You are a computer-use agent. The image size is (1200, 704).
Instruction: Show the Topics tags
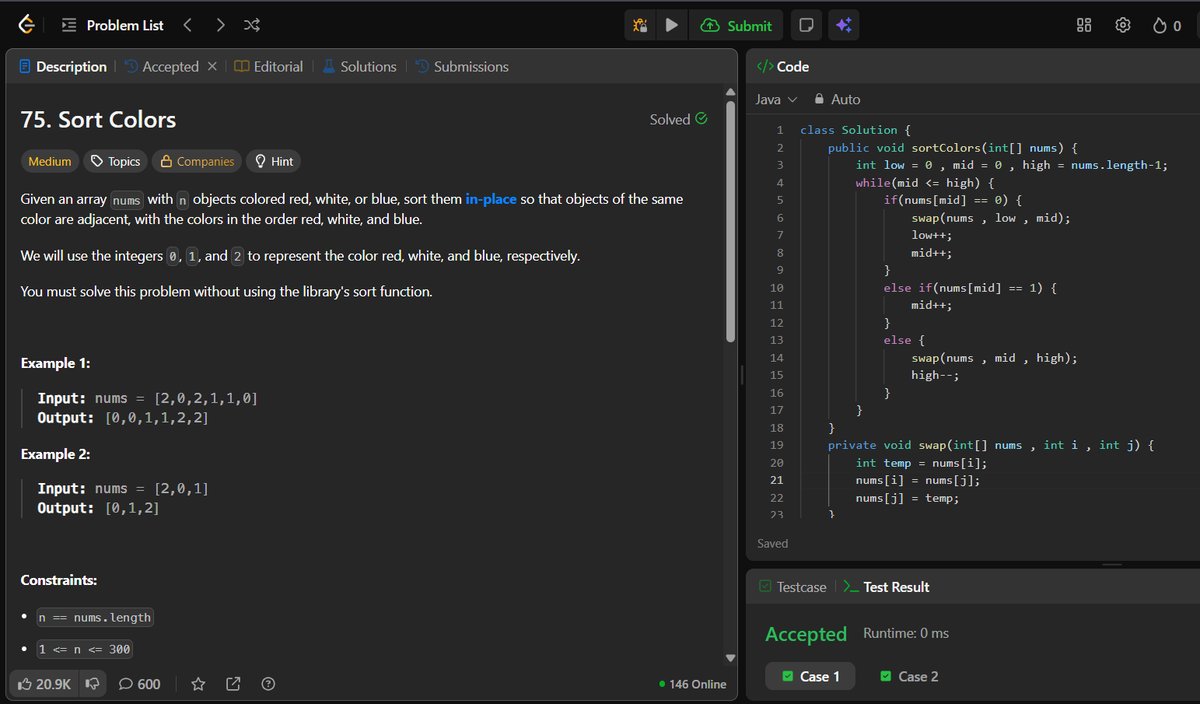point(114,161)
